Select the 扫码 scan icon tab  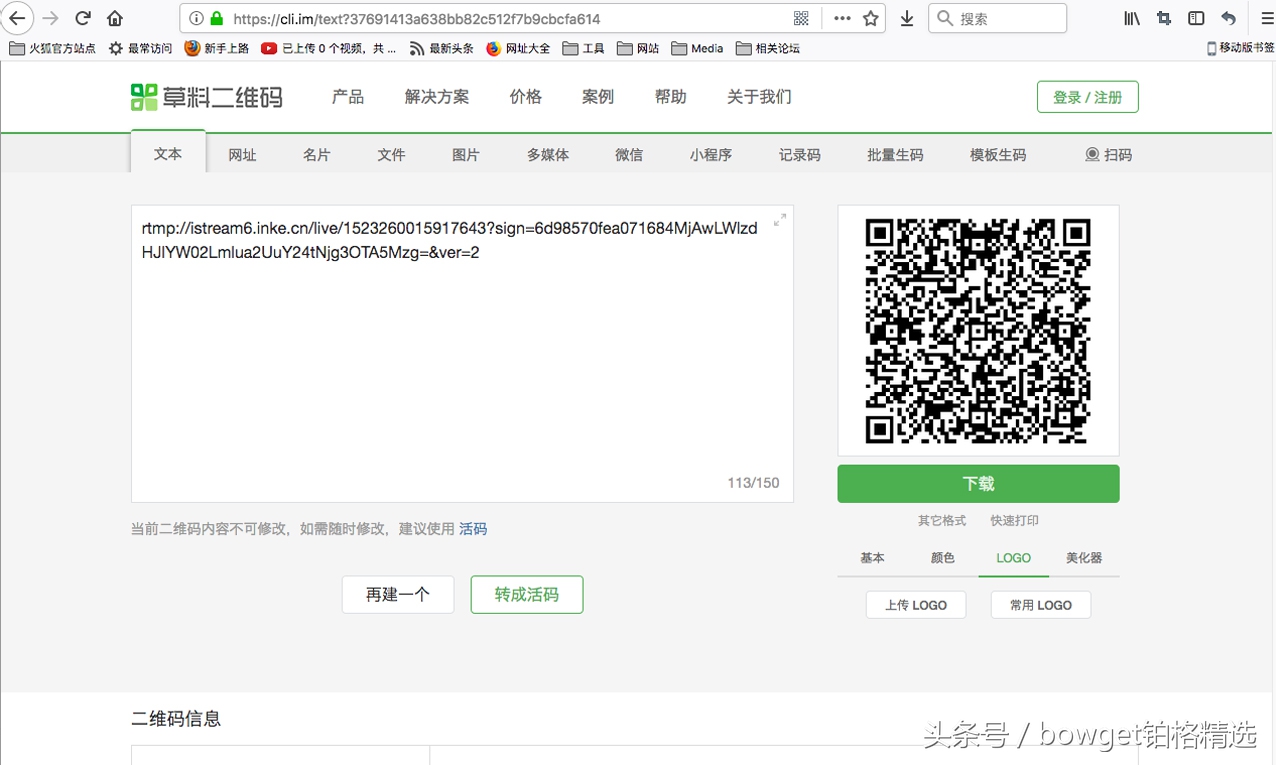(x=1109, y=154)
